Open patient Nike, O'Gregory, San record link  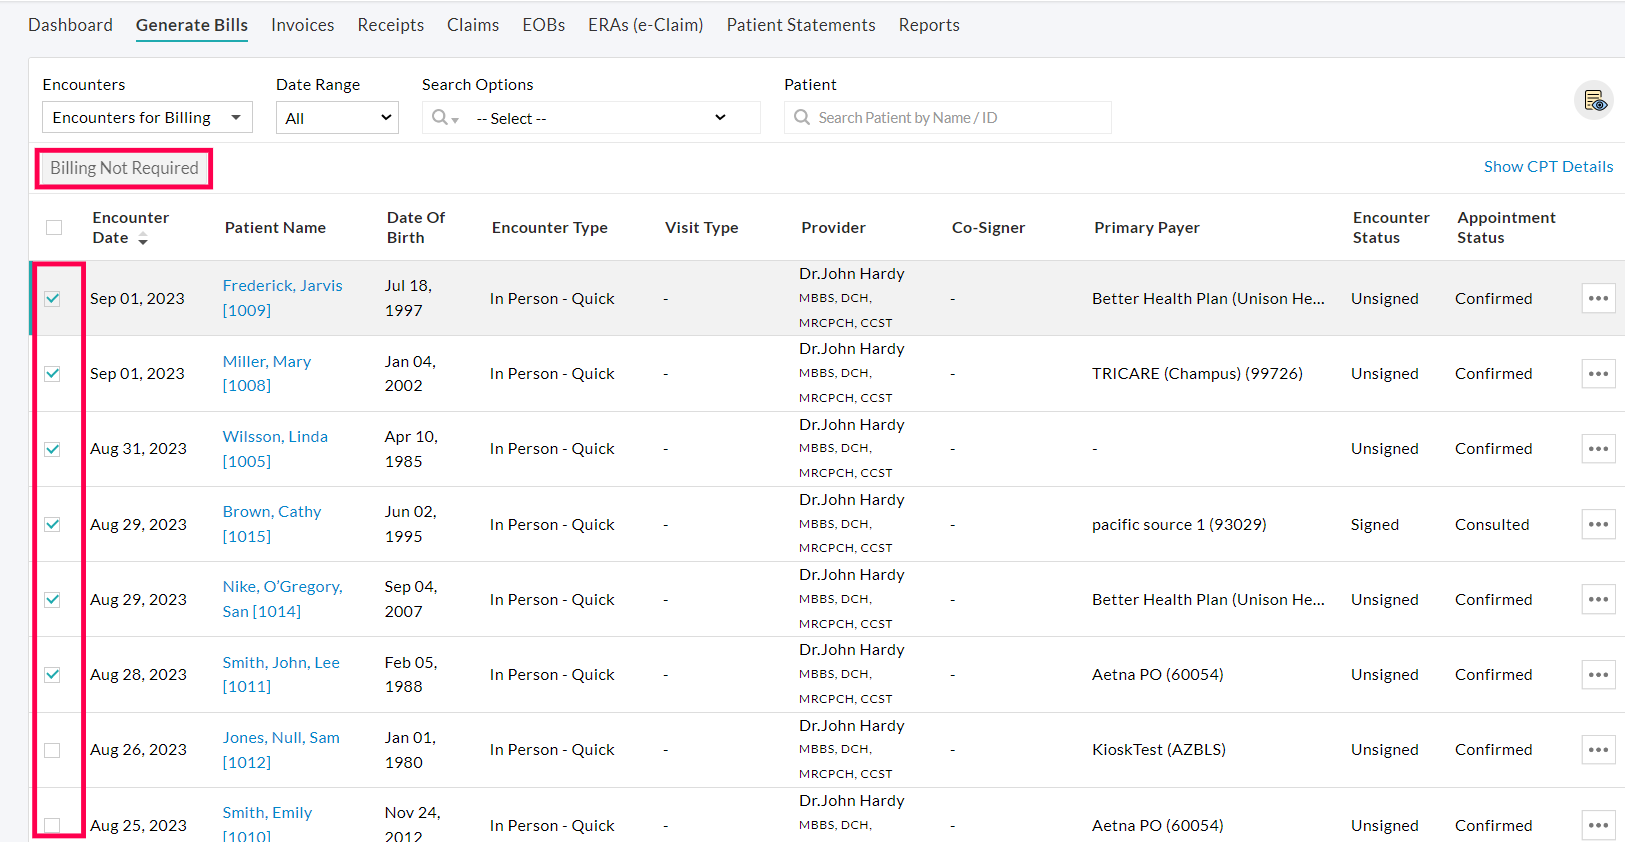(282, 587)
